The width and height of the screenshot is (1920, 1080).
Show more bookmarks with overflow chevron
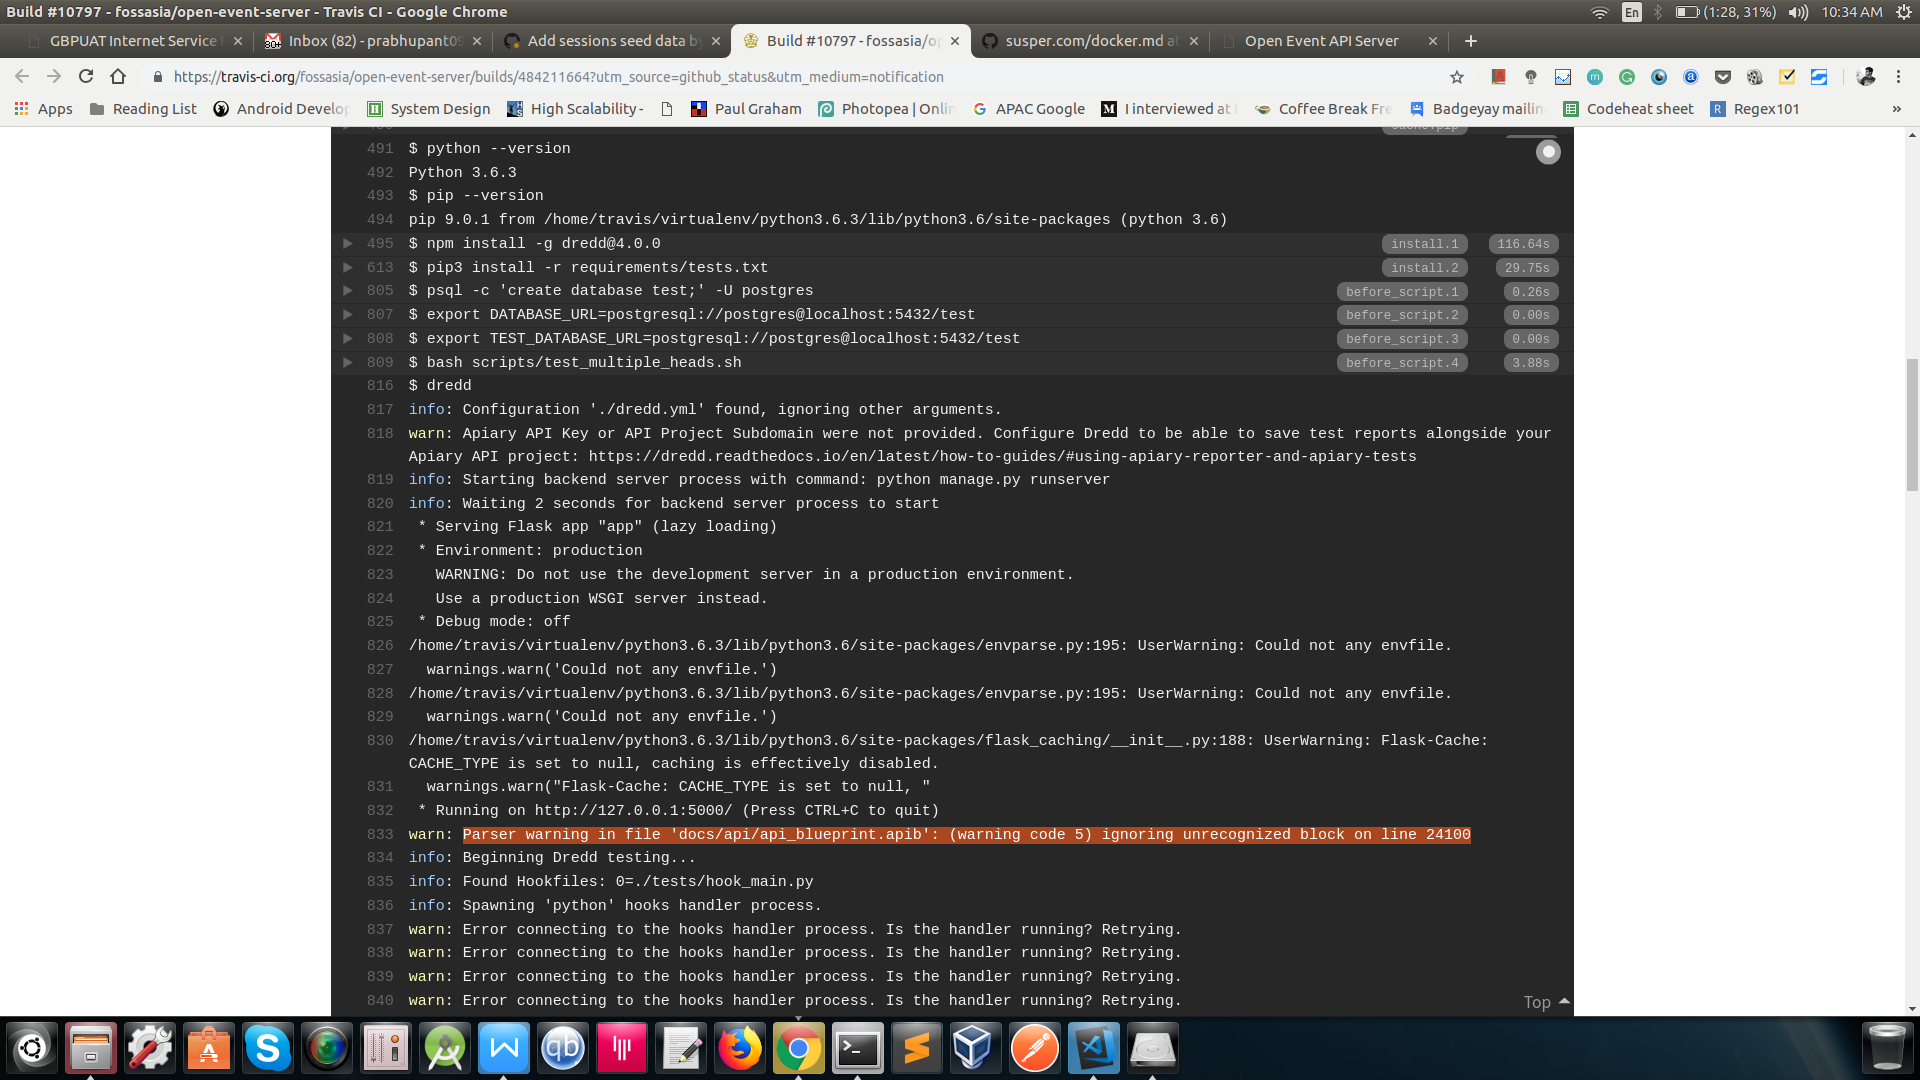click(1896, 109)
